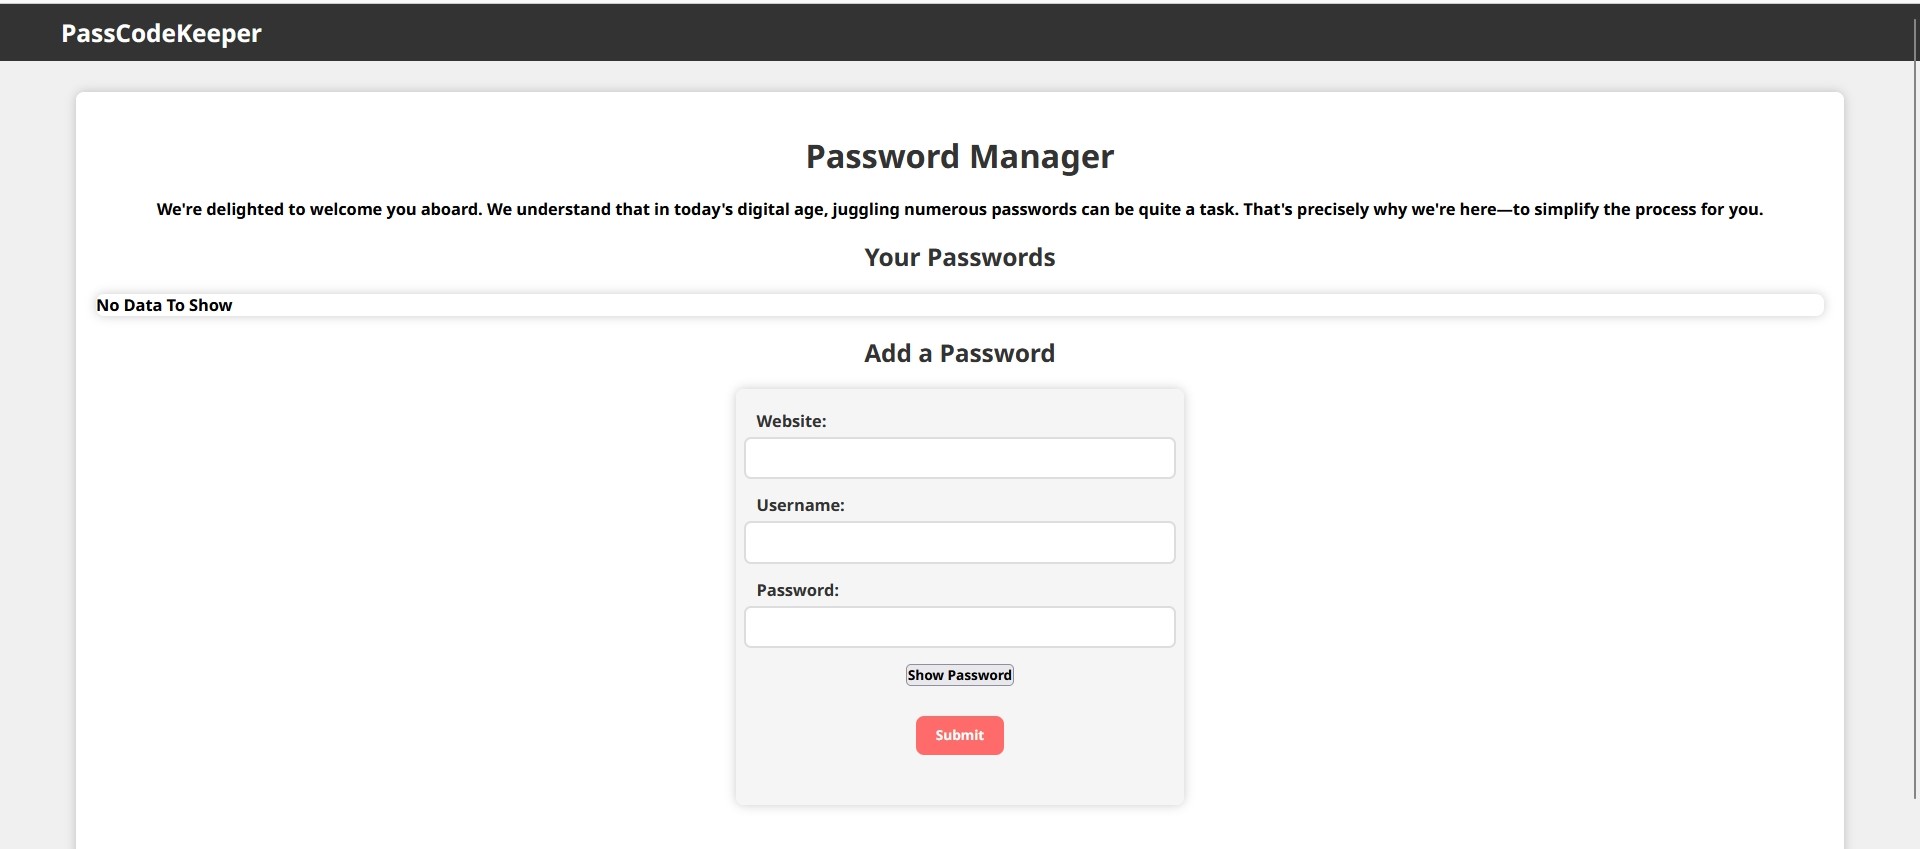Screen dimensions: 1920x849
Task: Click the Password field label
Action: [797, 590]
